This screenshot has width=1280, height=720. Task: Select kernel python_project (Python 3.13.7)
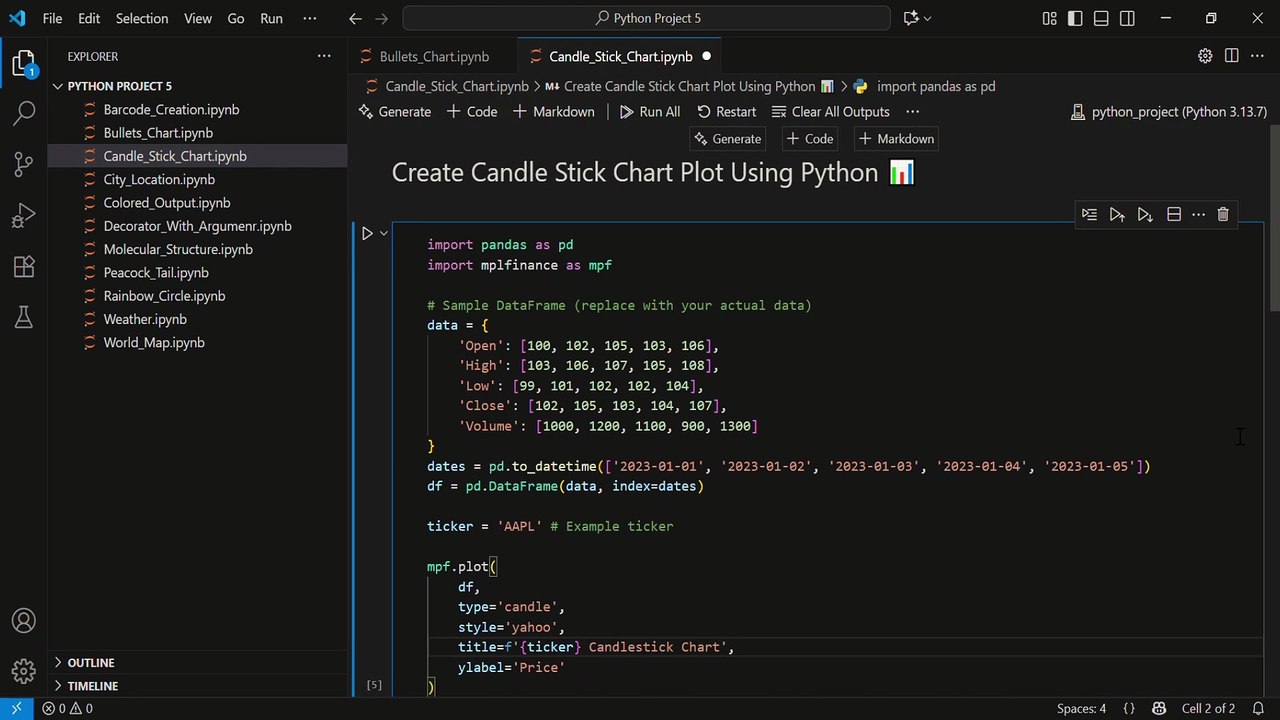(1169, 112)
